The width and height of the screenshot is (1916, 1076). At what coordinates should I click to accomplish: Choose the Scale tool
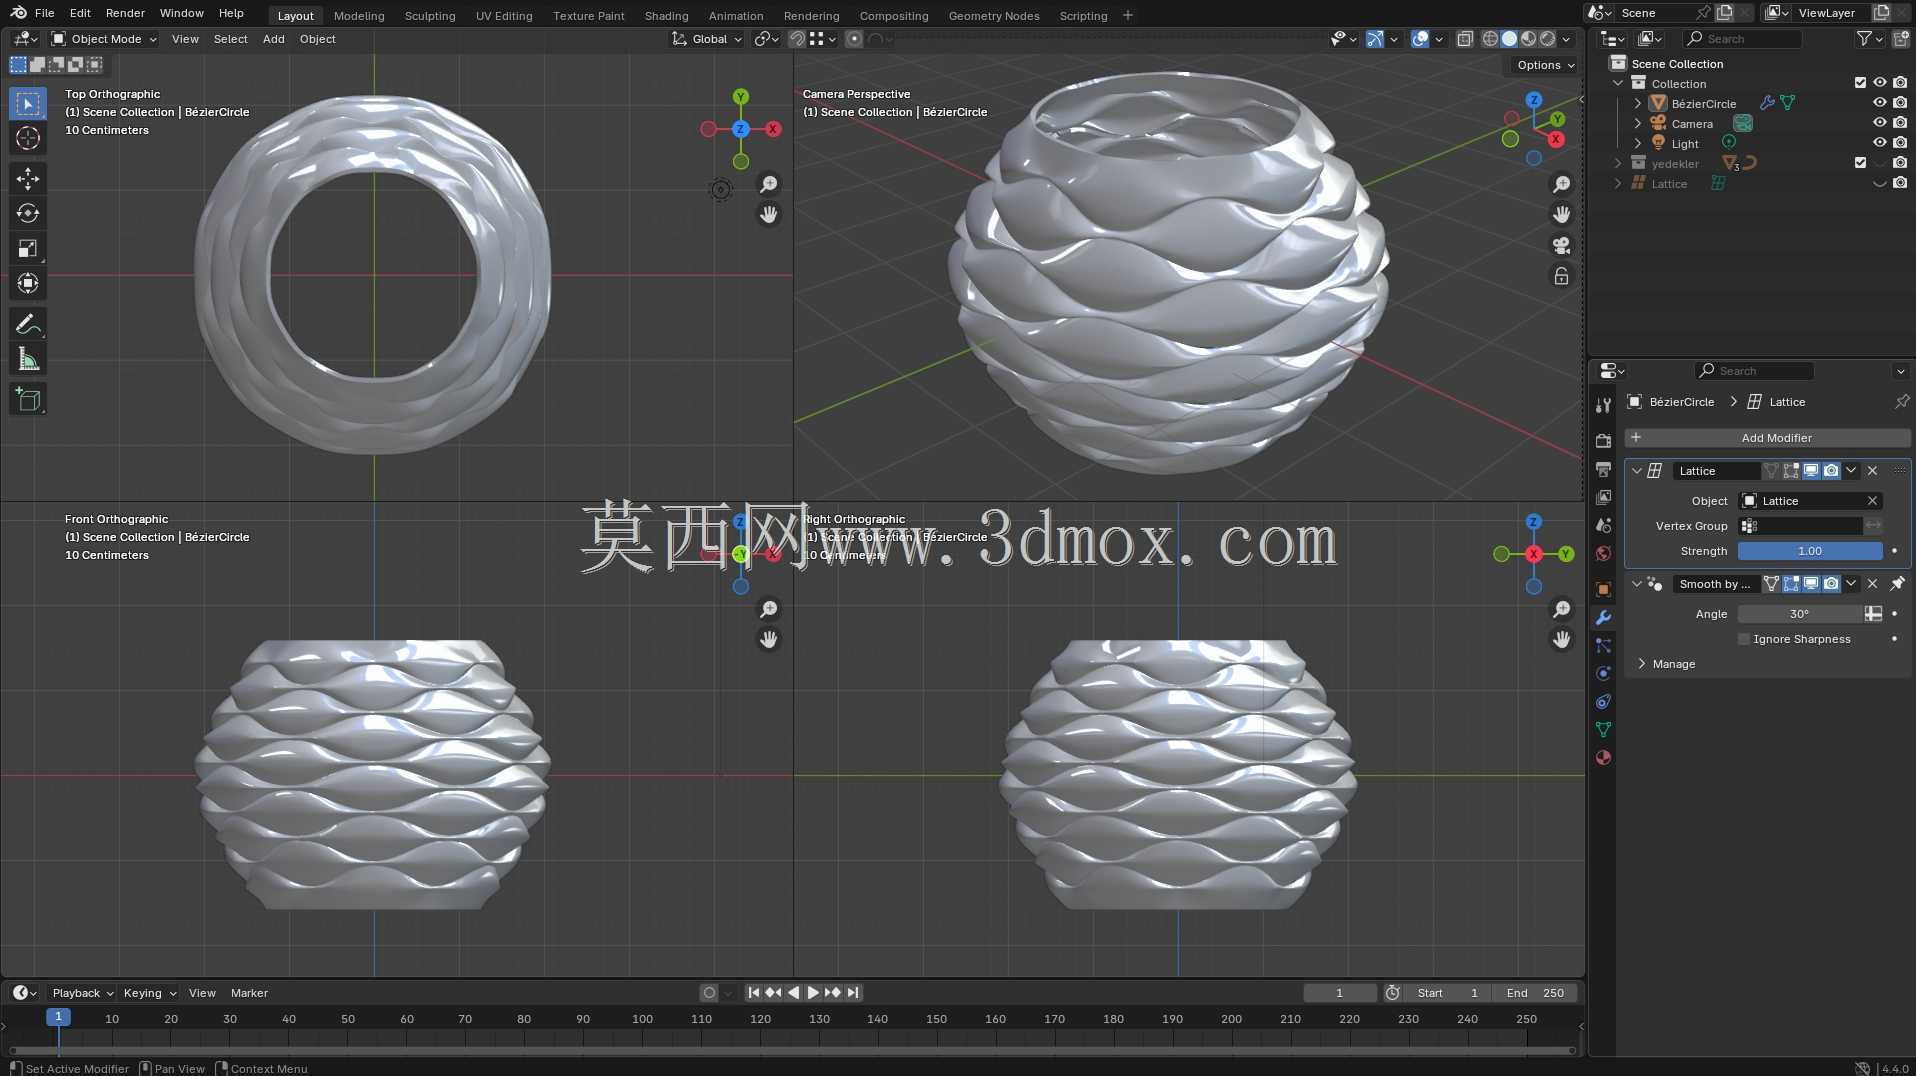point(28,248)
